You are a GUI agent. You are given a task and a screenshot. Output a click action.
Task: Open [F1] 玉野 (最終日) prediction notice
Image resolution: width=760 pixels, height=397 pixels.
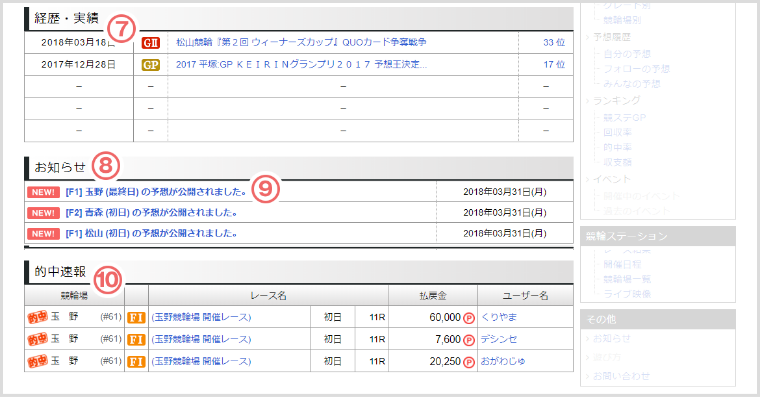(156, 192)
